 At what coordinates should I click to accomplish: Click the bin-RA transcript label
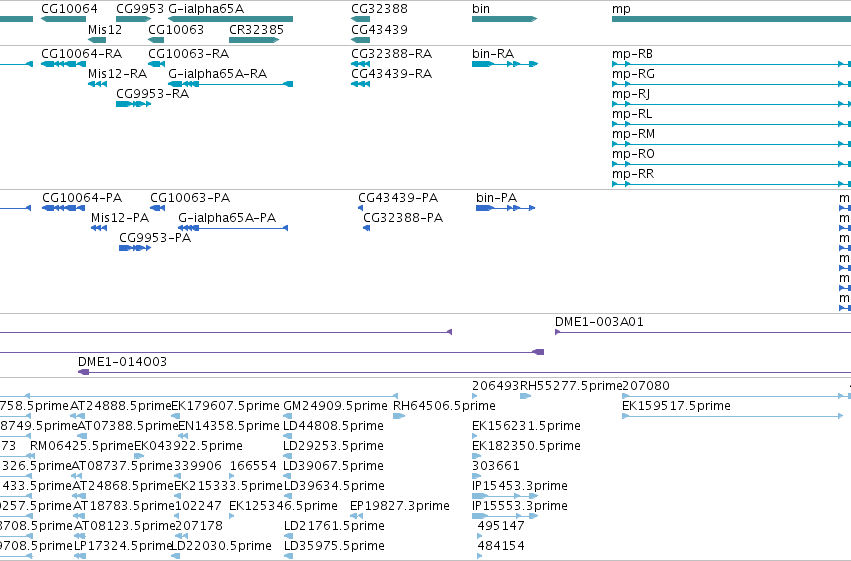[493, 54]
